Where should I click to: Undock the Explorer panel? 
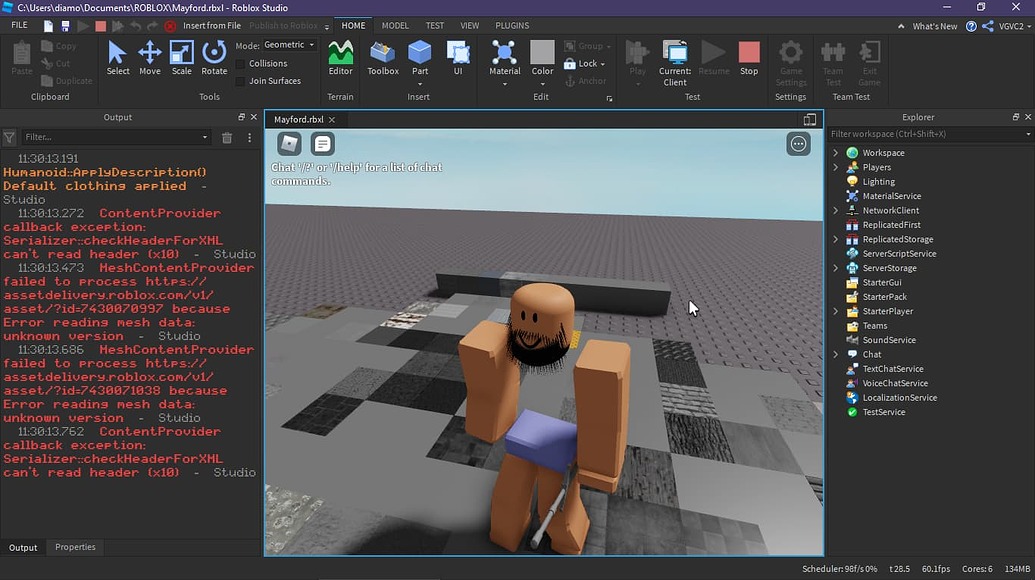click(x=1015, y=117)
